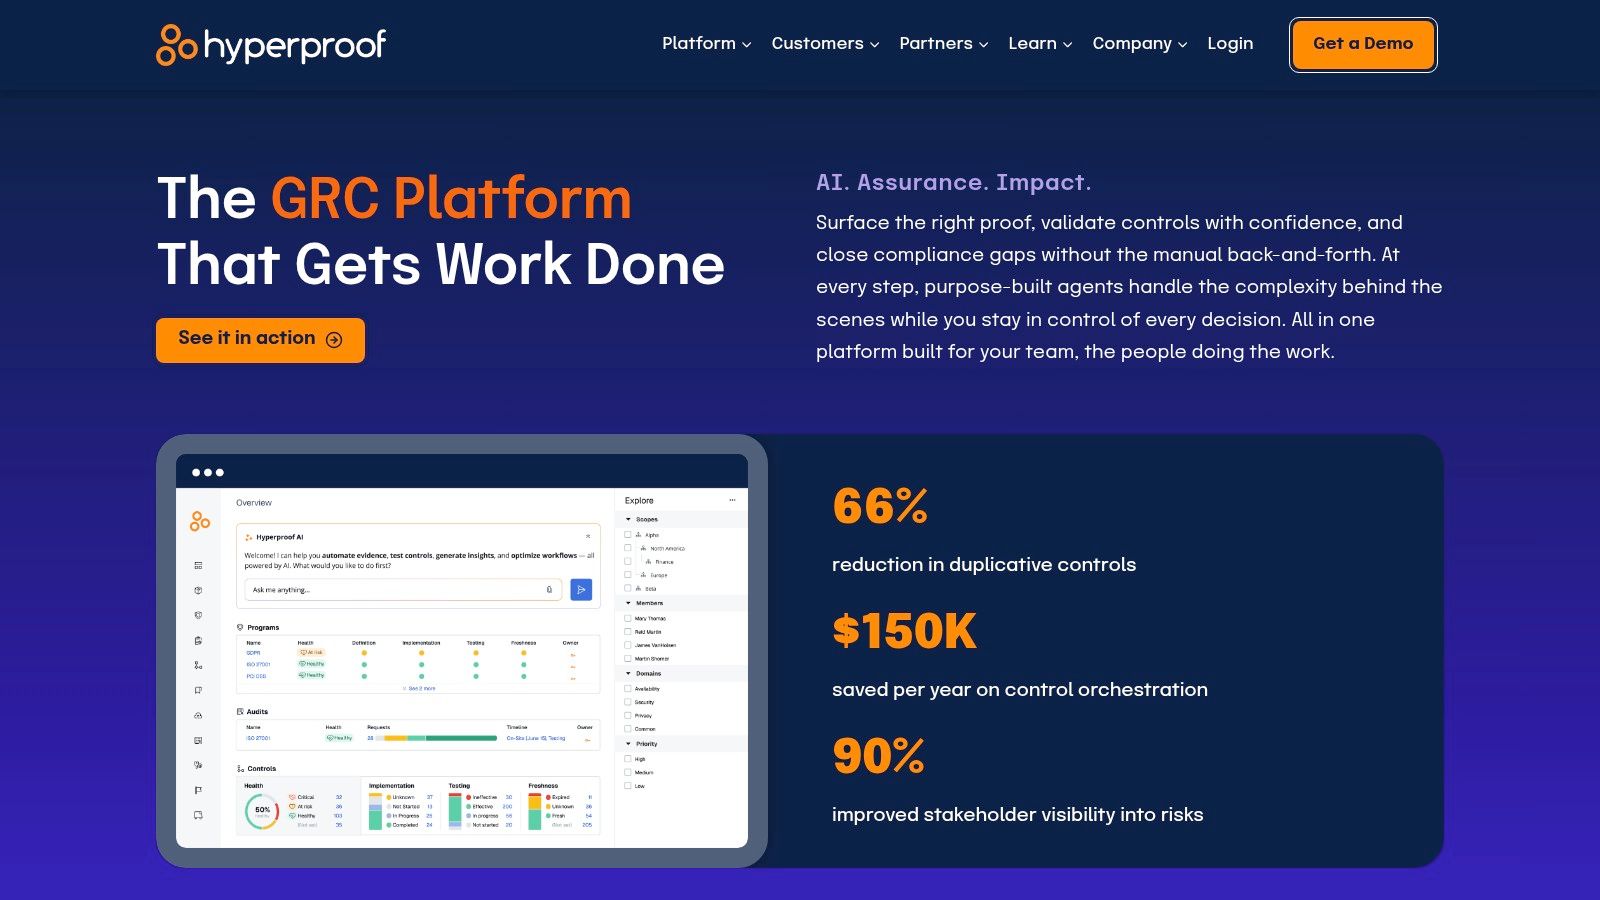This screenshot has width=1600, height=900.
Task: Click the Healthy badge in the Audits row
Action: tap(339, 738)
